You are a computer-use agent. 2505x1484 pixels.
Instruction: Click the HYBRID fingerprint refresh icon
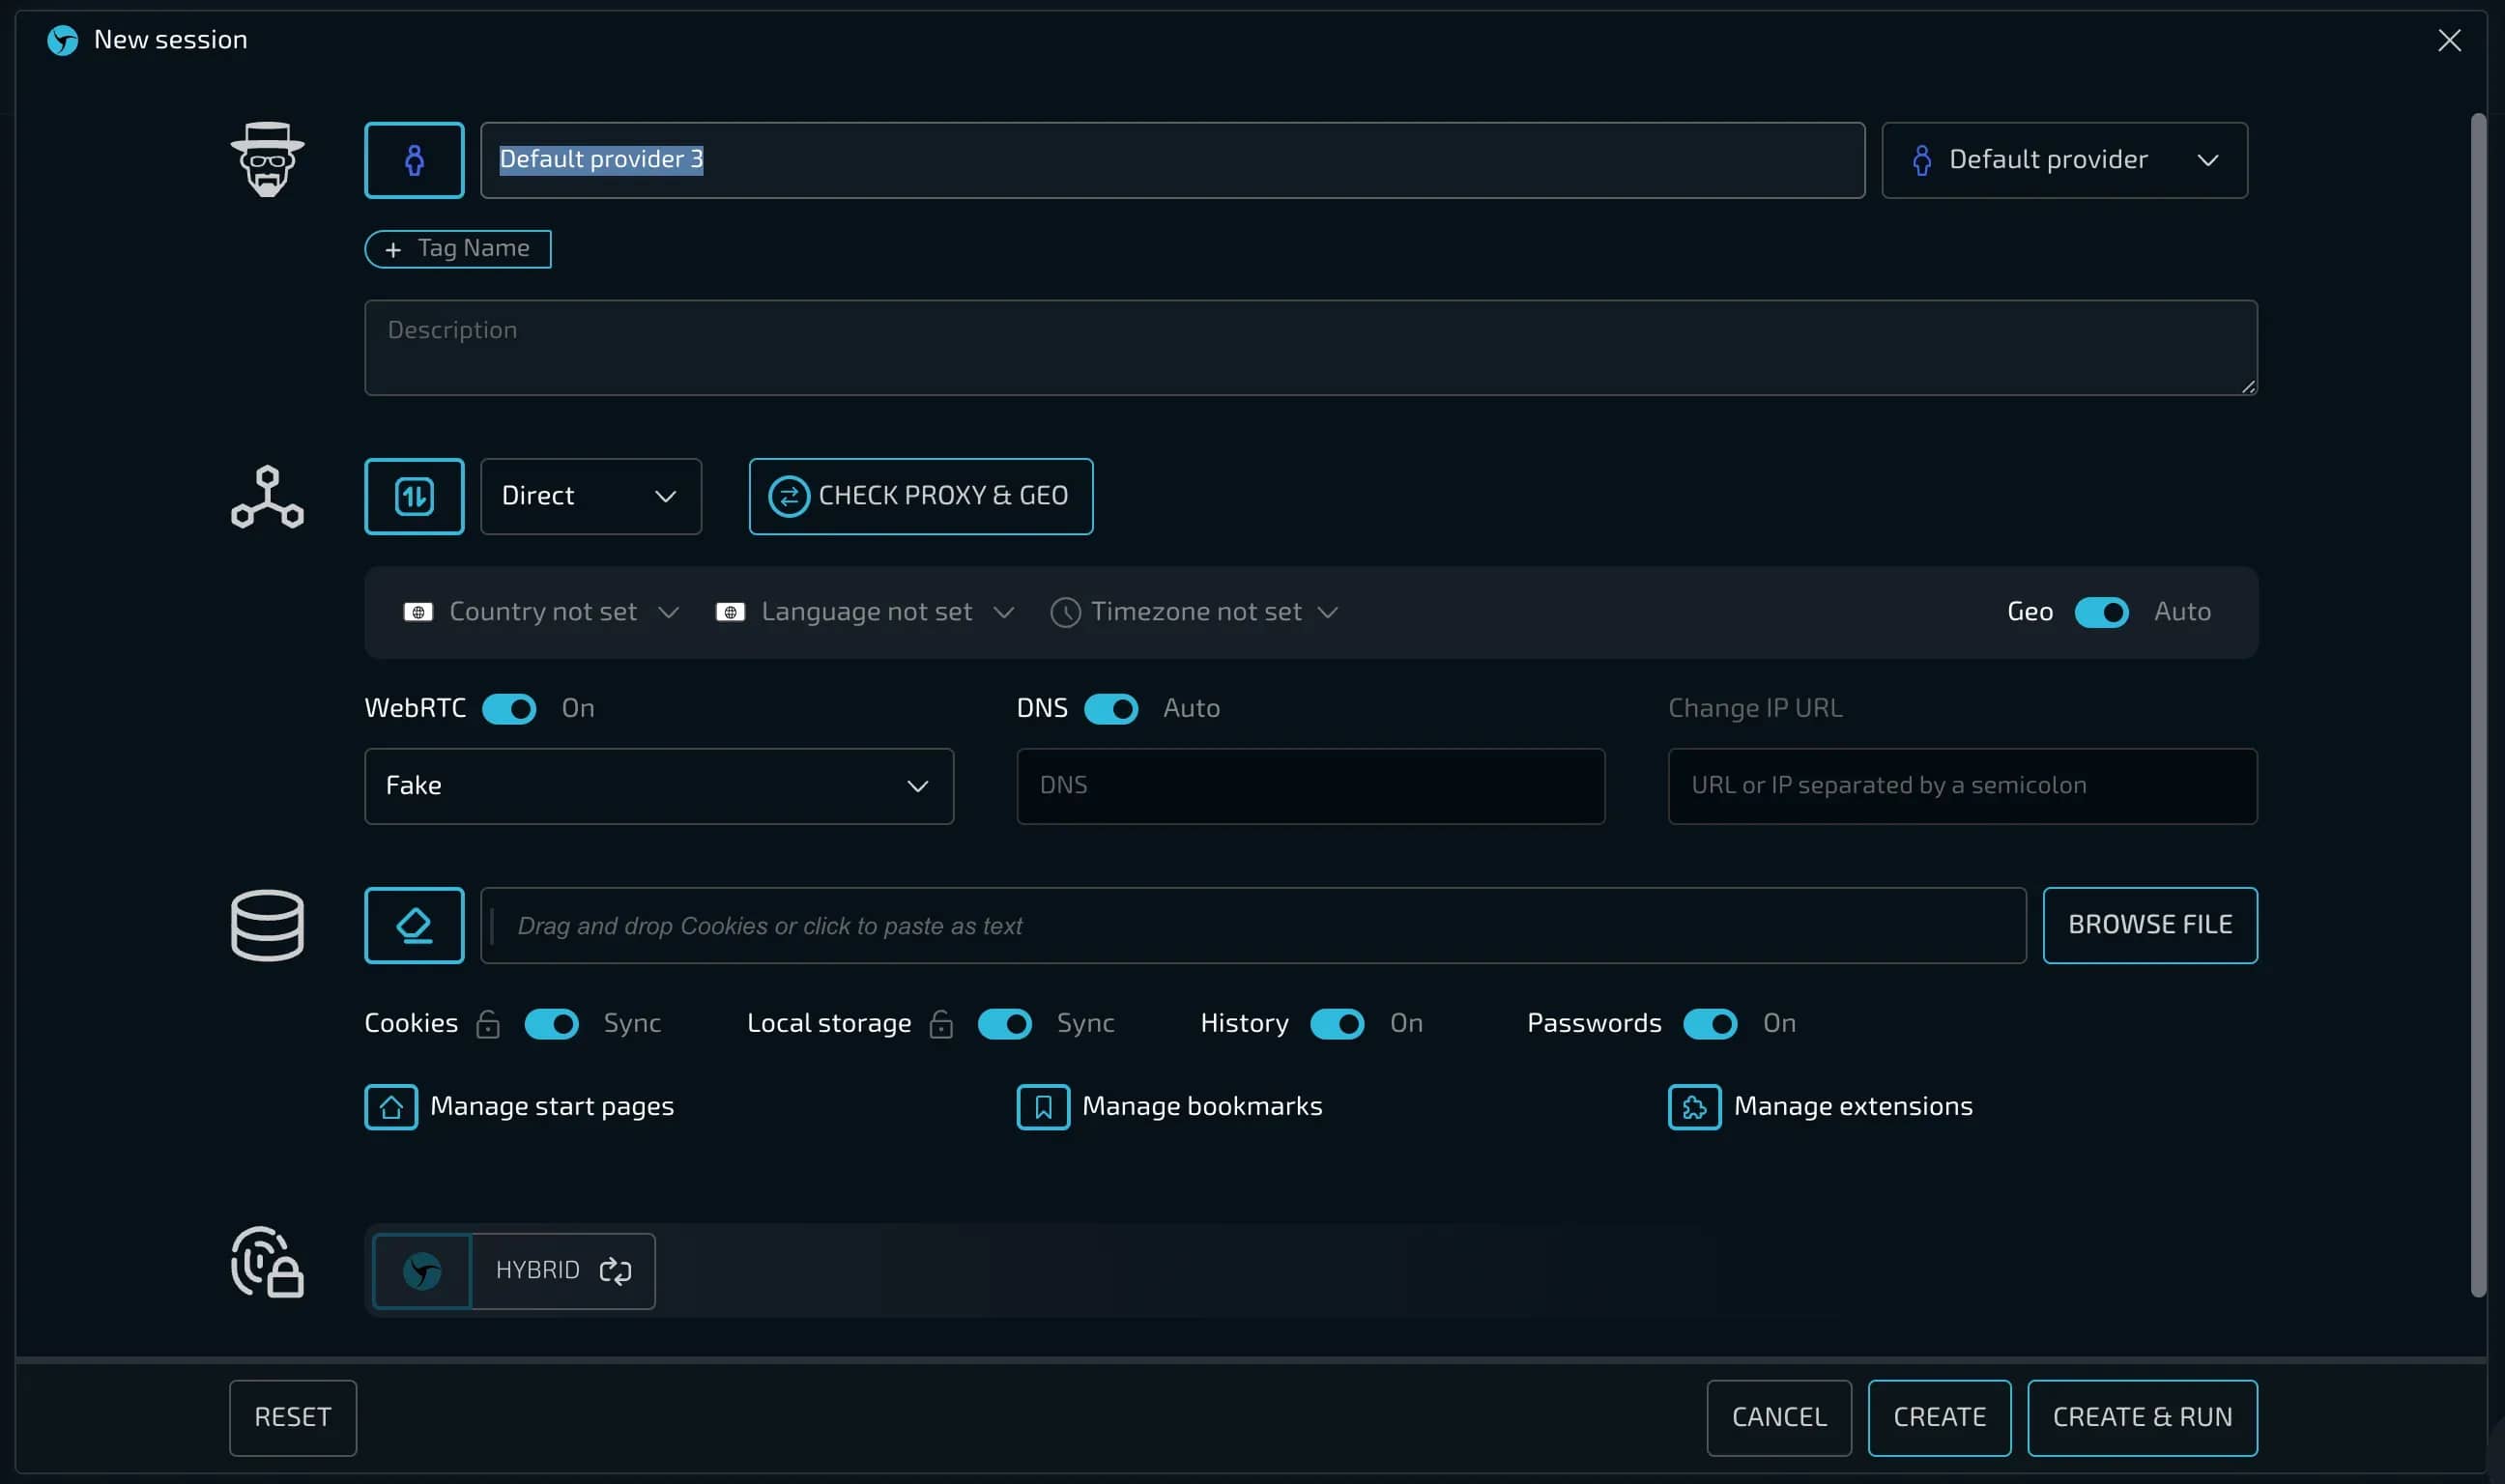tap(615, 1270)
